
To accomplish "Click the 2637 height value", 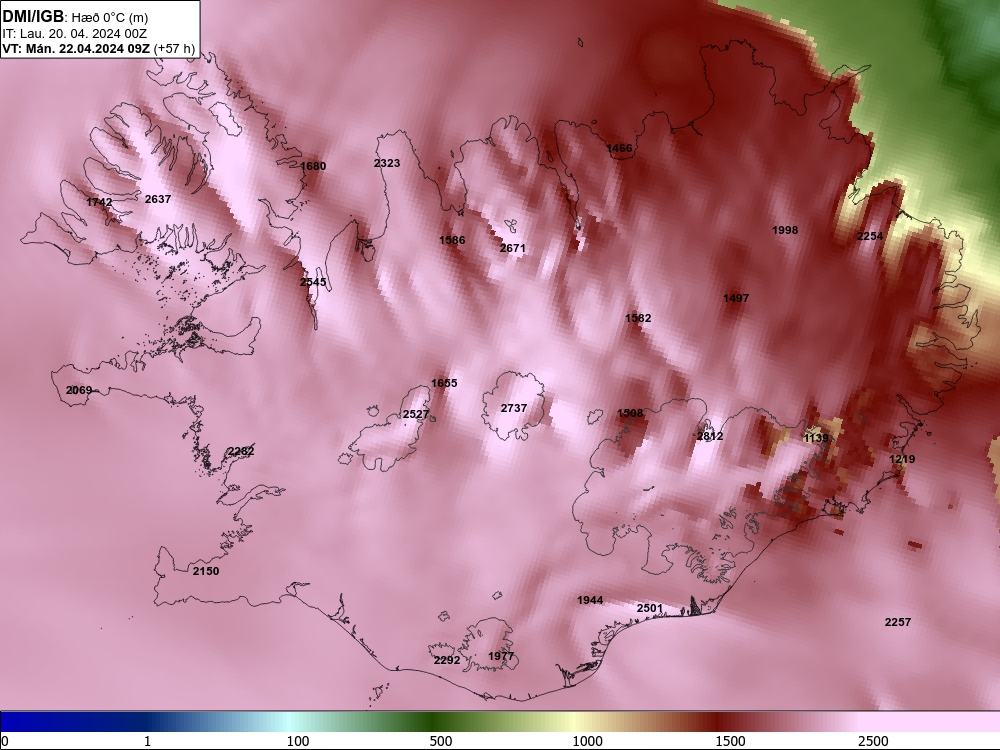I will click(158, 199).
